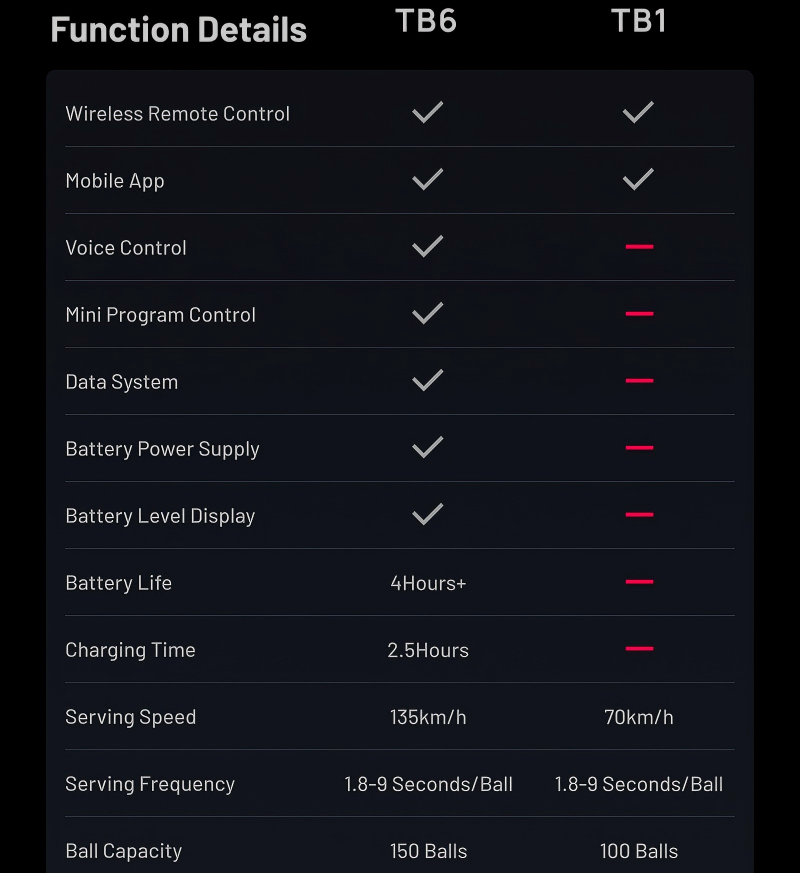Click TB1 red dash in Battery Life row
The width and height of the screenshot is (800, 873).
(639, 582)
